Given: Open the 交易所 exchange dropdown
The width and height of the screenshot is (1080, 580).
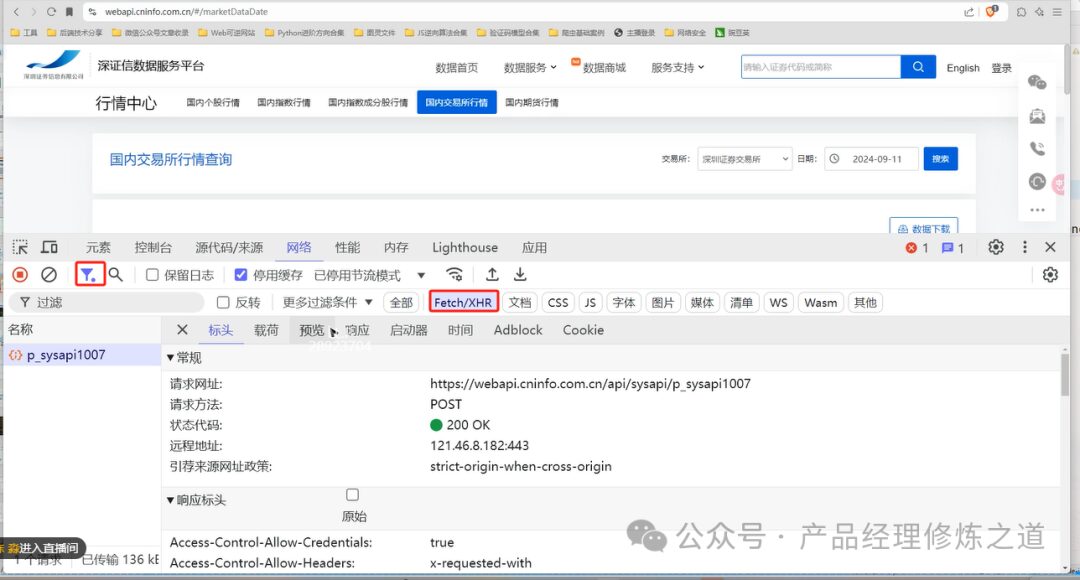Looking at the screenshot, I should pos(745,158).
